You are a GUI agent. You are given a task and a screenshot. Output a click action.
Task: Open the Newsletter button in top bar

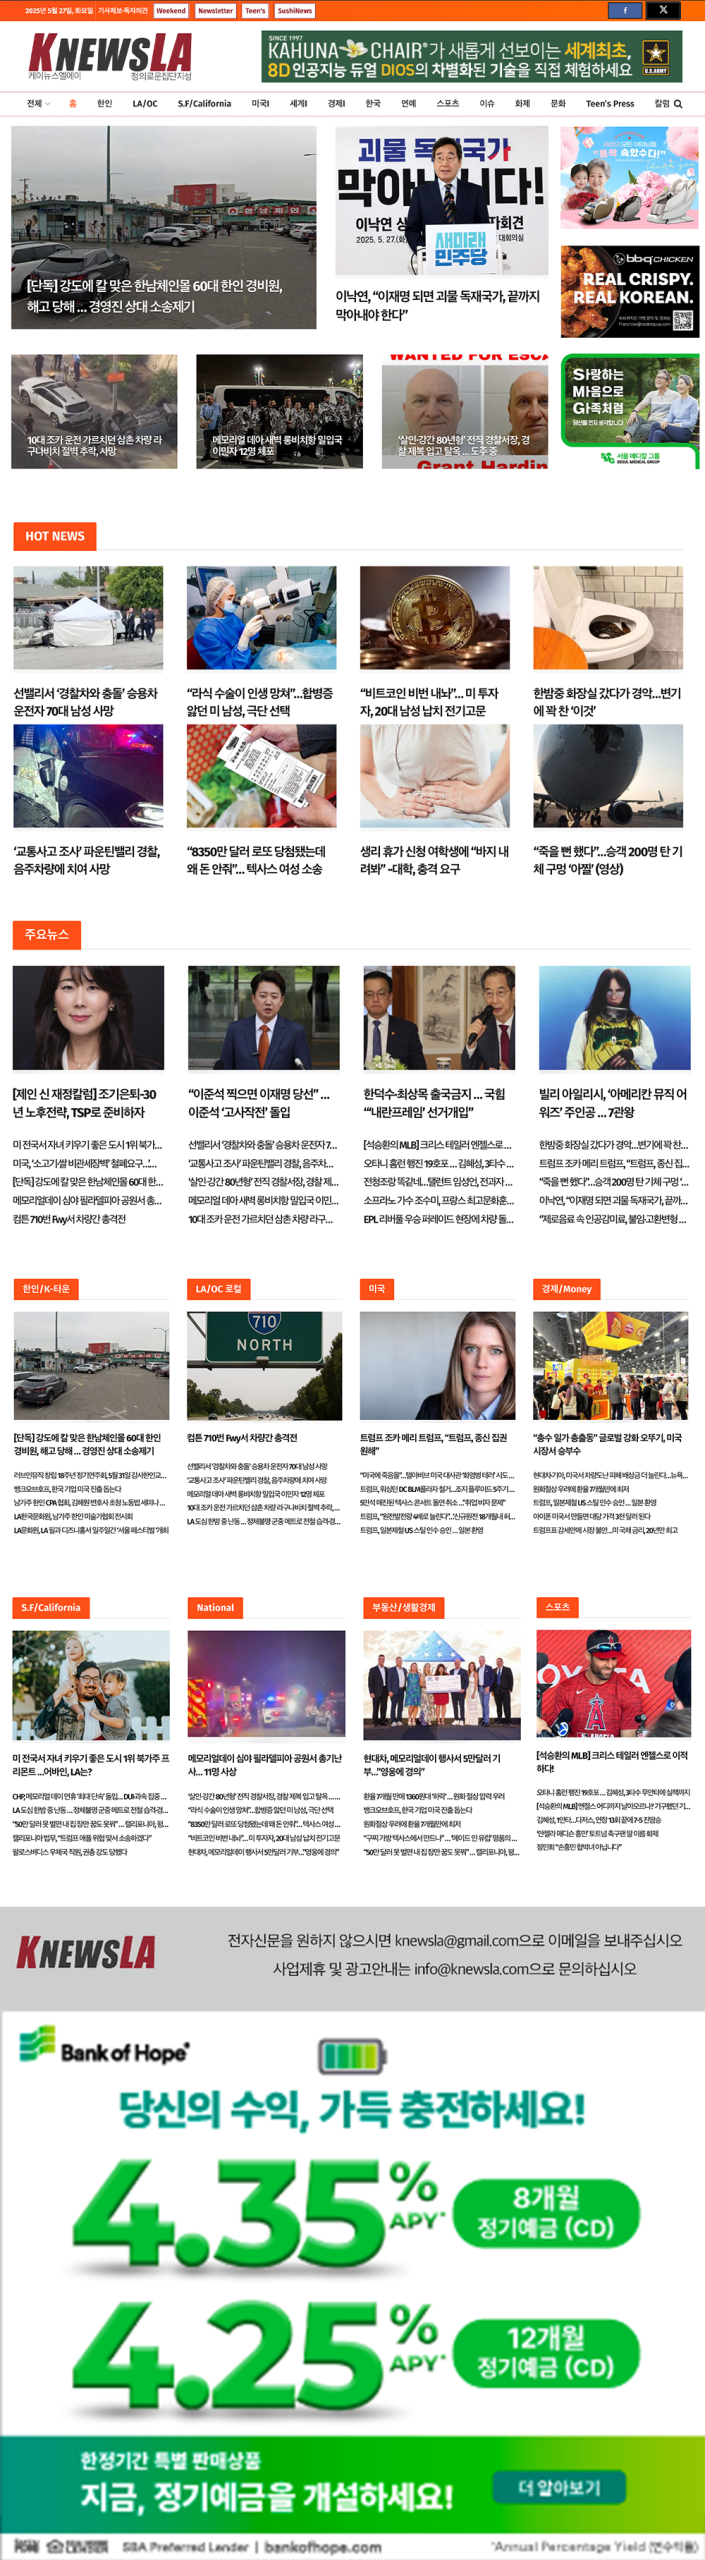[215, 10]
